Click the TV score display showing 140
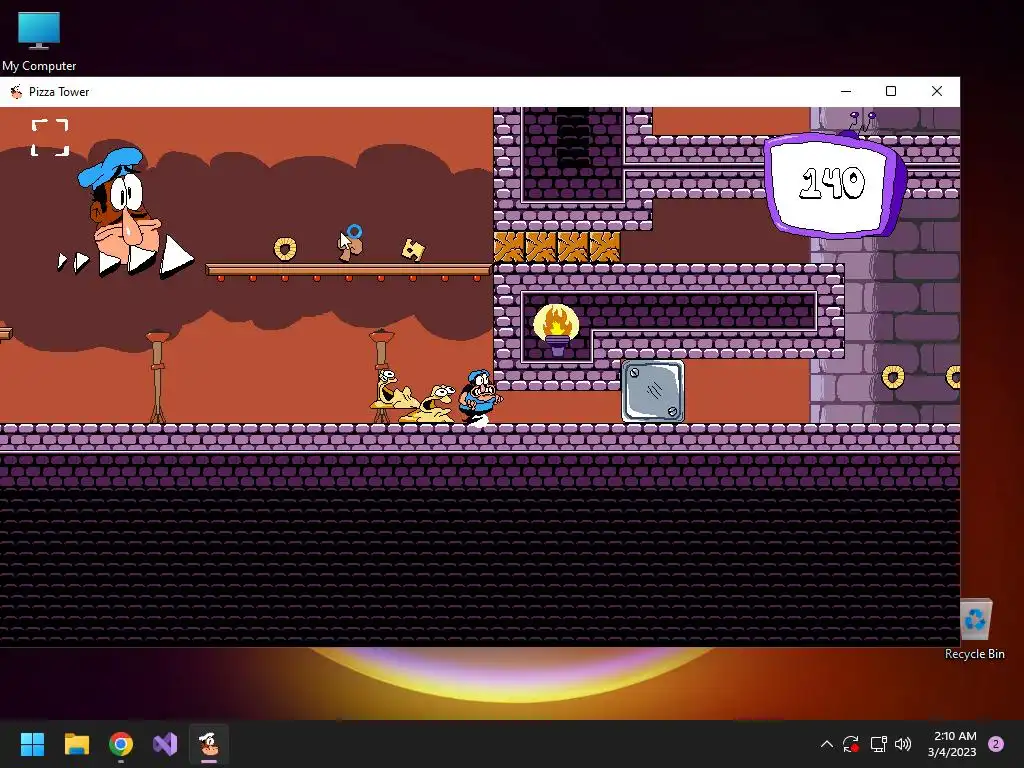 pyautogui.click(x=835, y=183)
